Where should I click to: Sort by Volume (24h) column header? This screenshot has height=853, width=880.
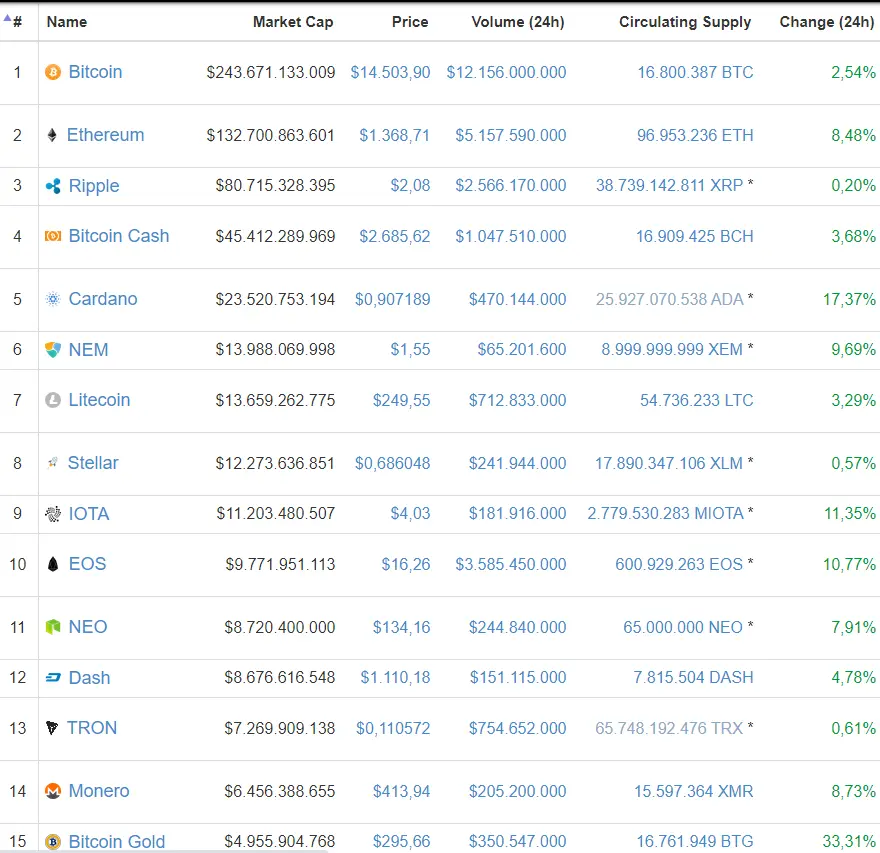(518, 22)
